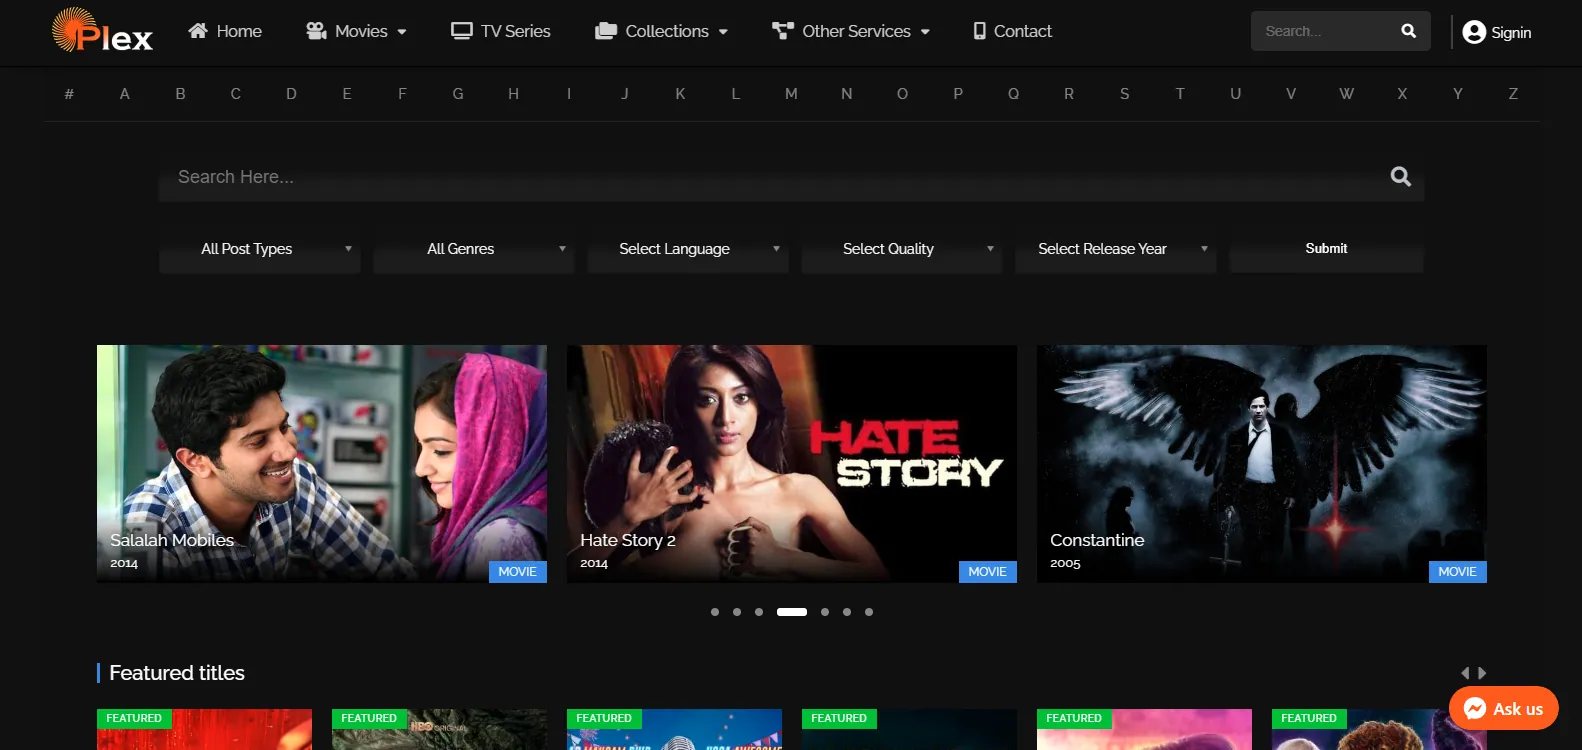Filter titles by # symbol
The width and height of the screenshot is (1582, 750).
69,94
